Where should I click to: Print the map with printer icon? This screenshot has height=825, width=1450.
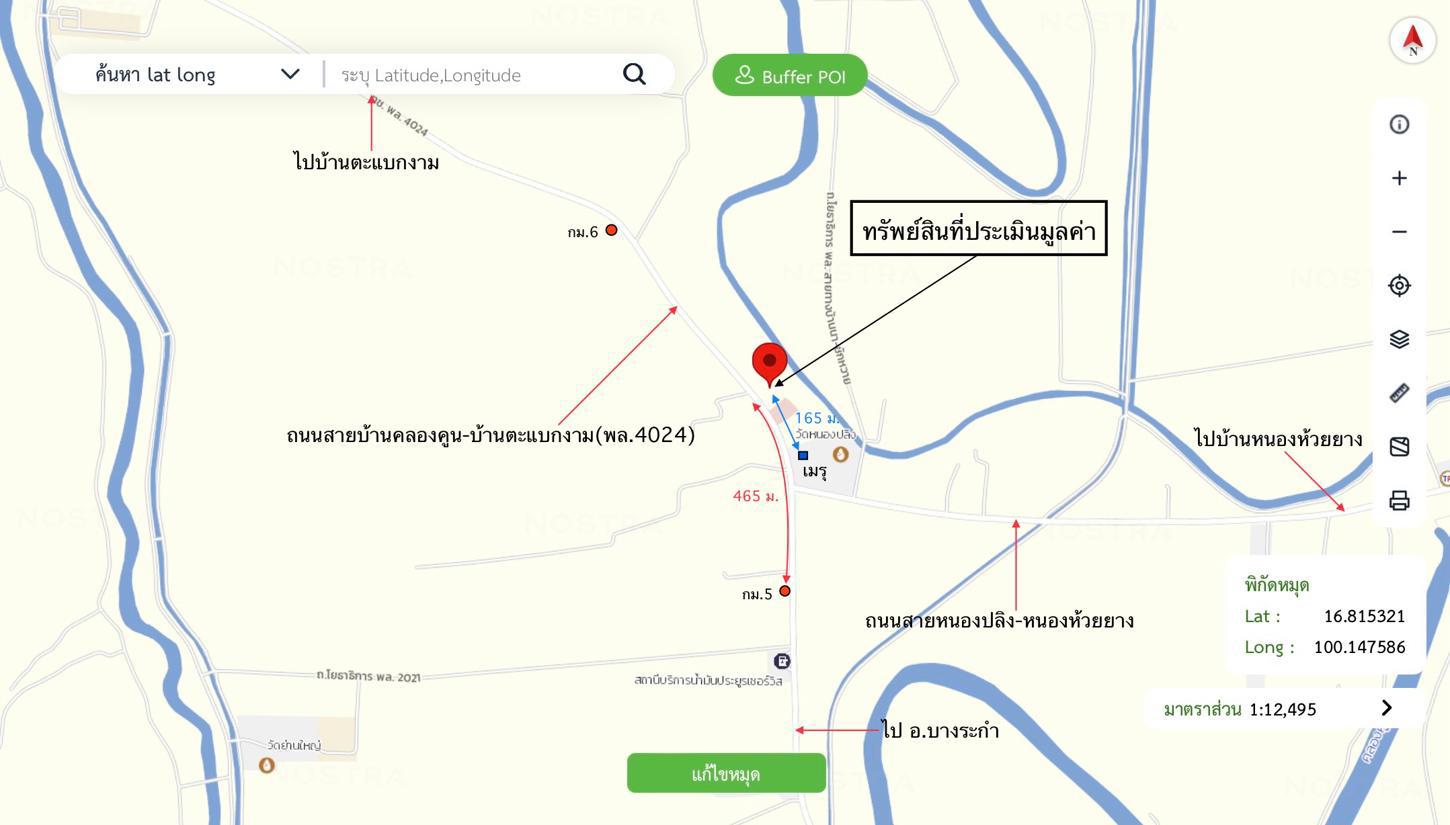click(1399, 500)
